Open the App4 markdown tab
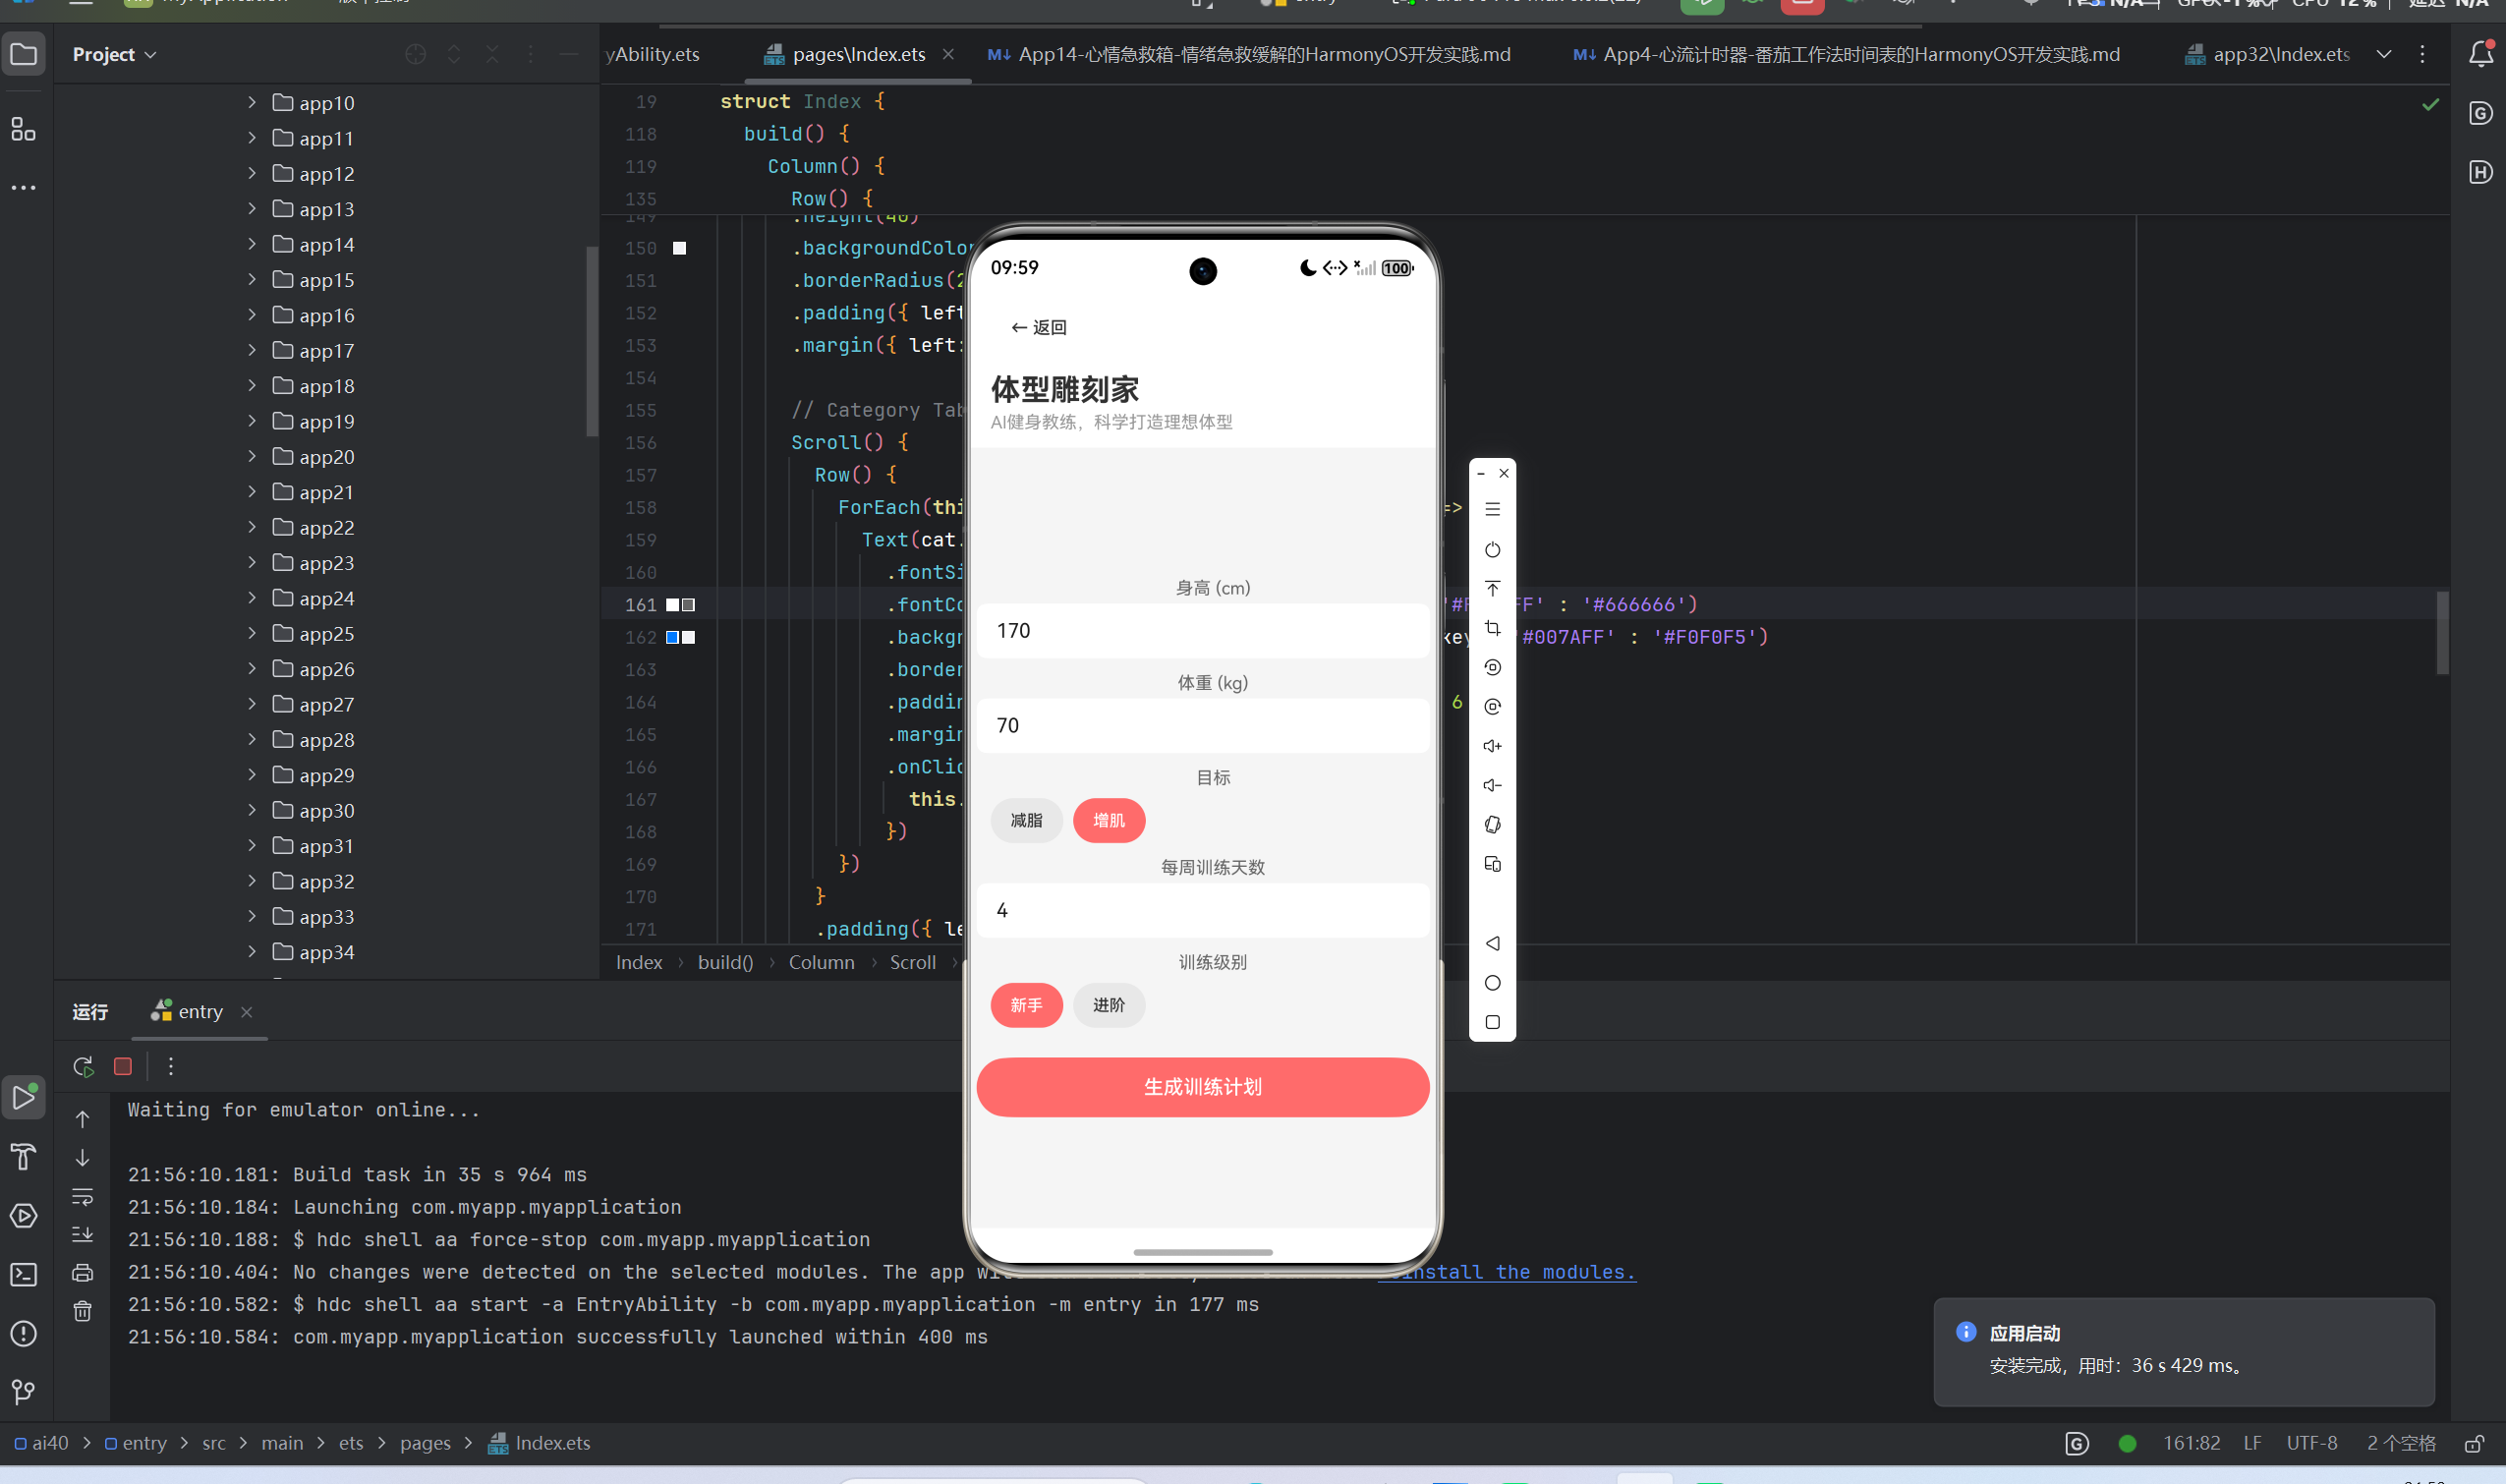The image size is (2506, 1484). 1846,54
